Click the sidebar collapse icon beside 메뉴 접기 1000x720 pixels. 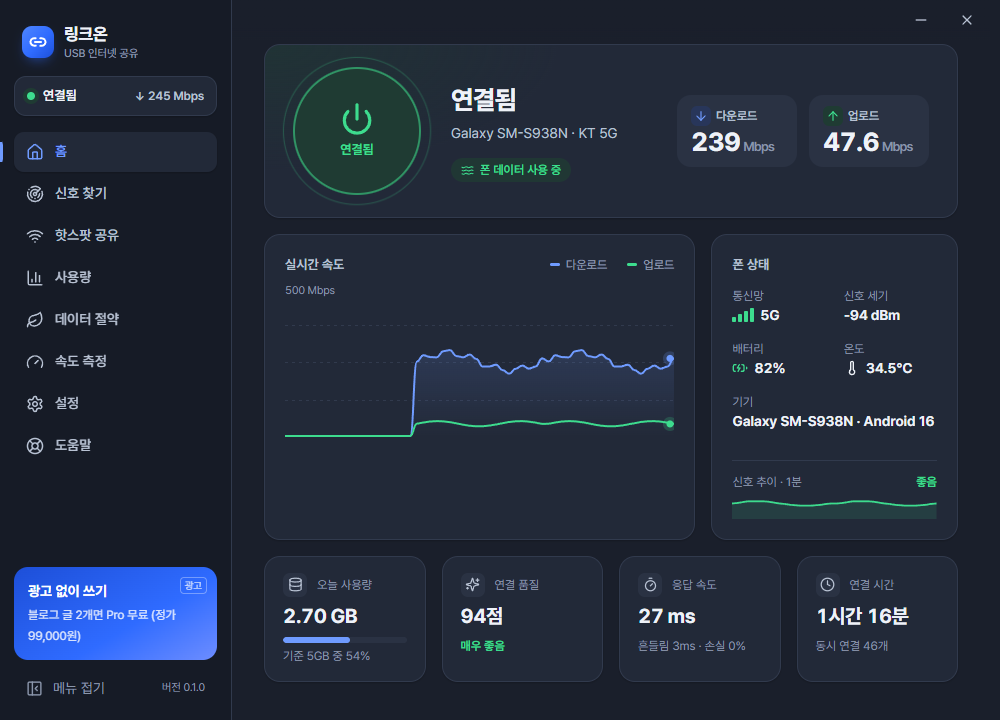34,688
